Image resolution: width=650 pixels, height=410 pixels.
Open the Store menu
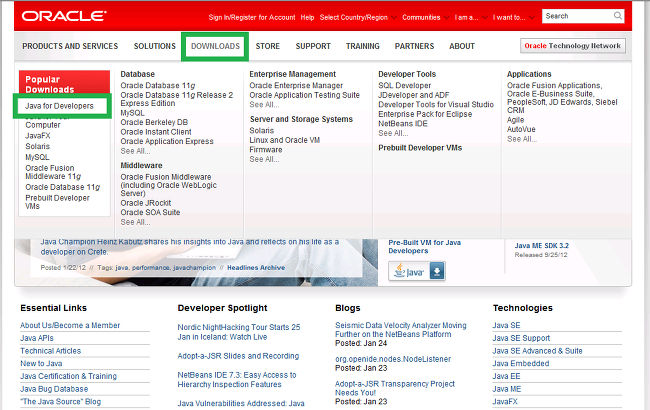pos(267,46)
